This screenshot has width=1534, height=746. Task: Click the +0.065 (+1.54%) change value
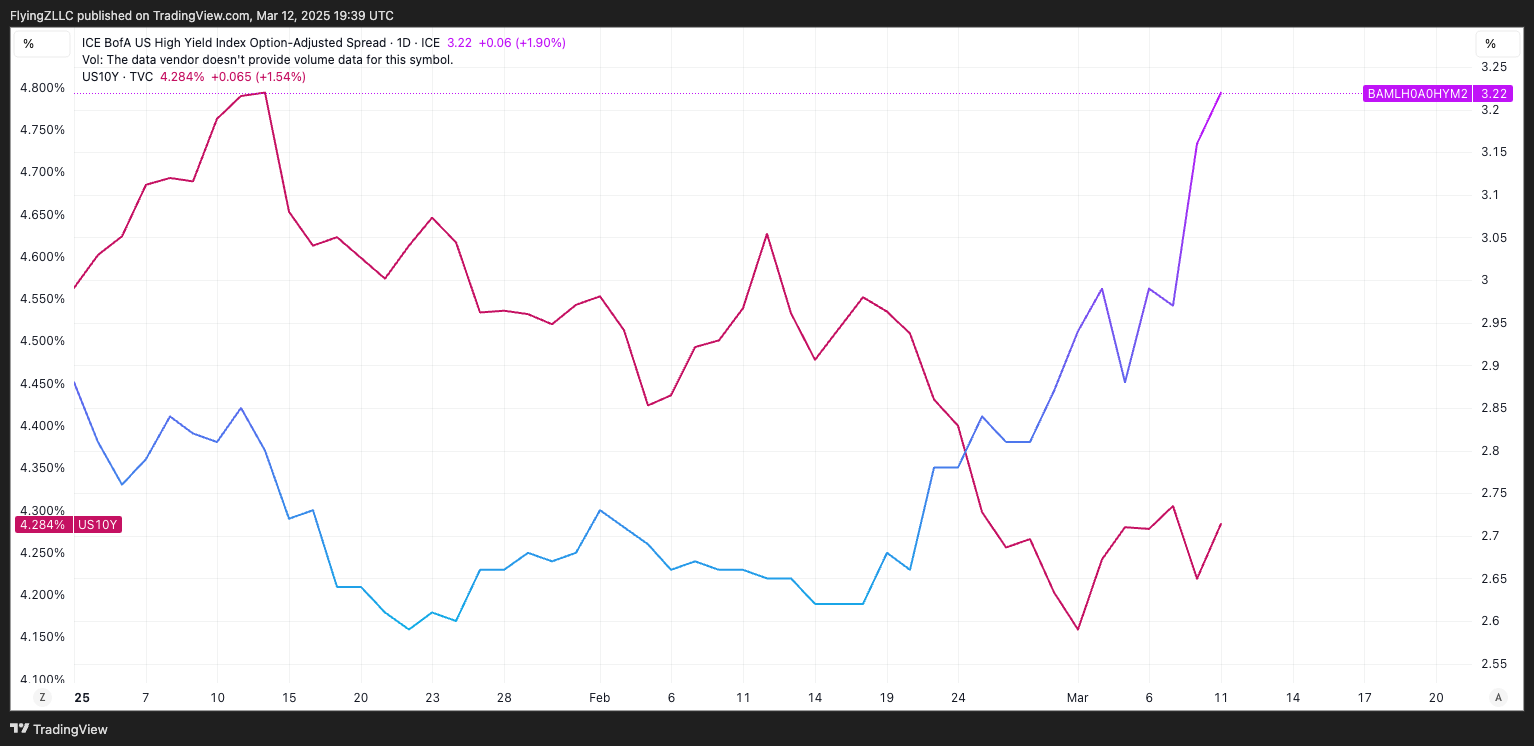259,76
